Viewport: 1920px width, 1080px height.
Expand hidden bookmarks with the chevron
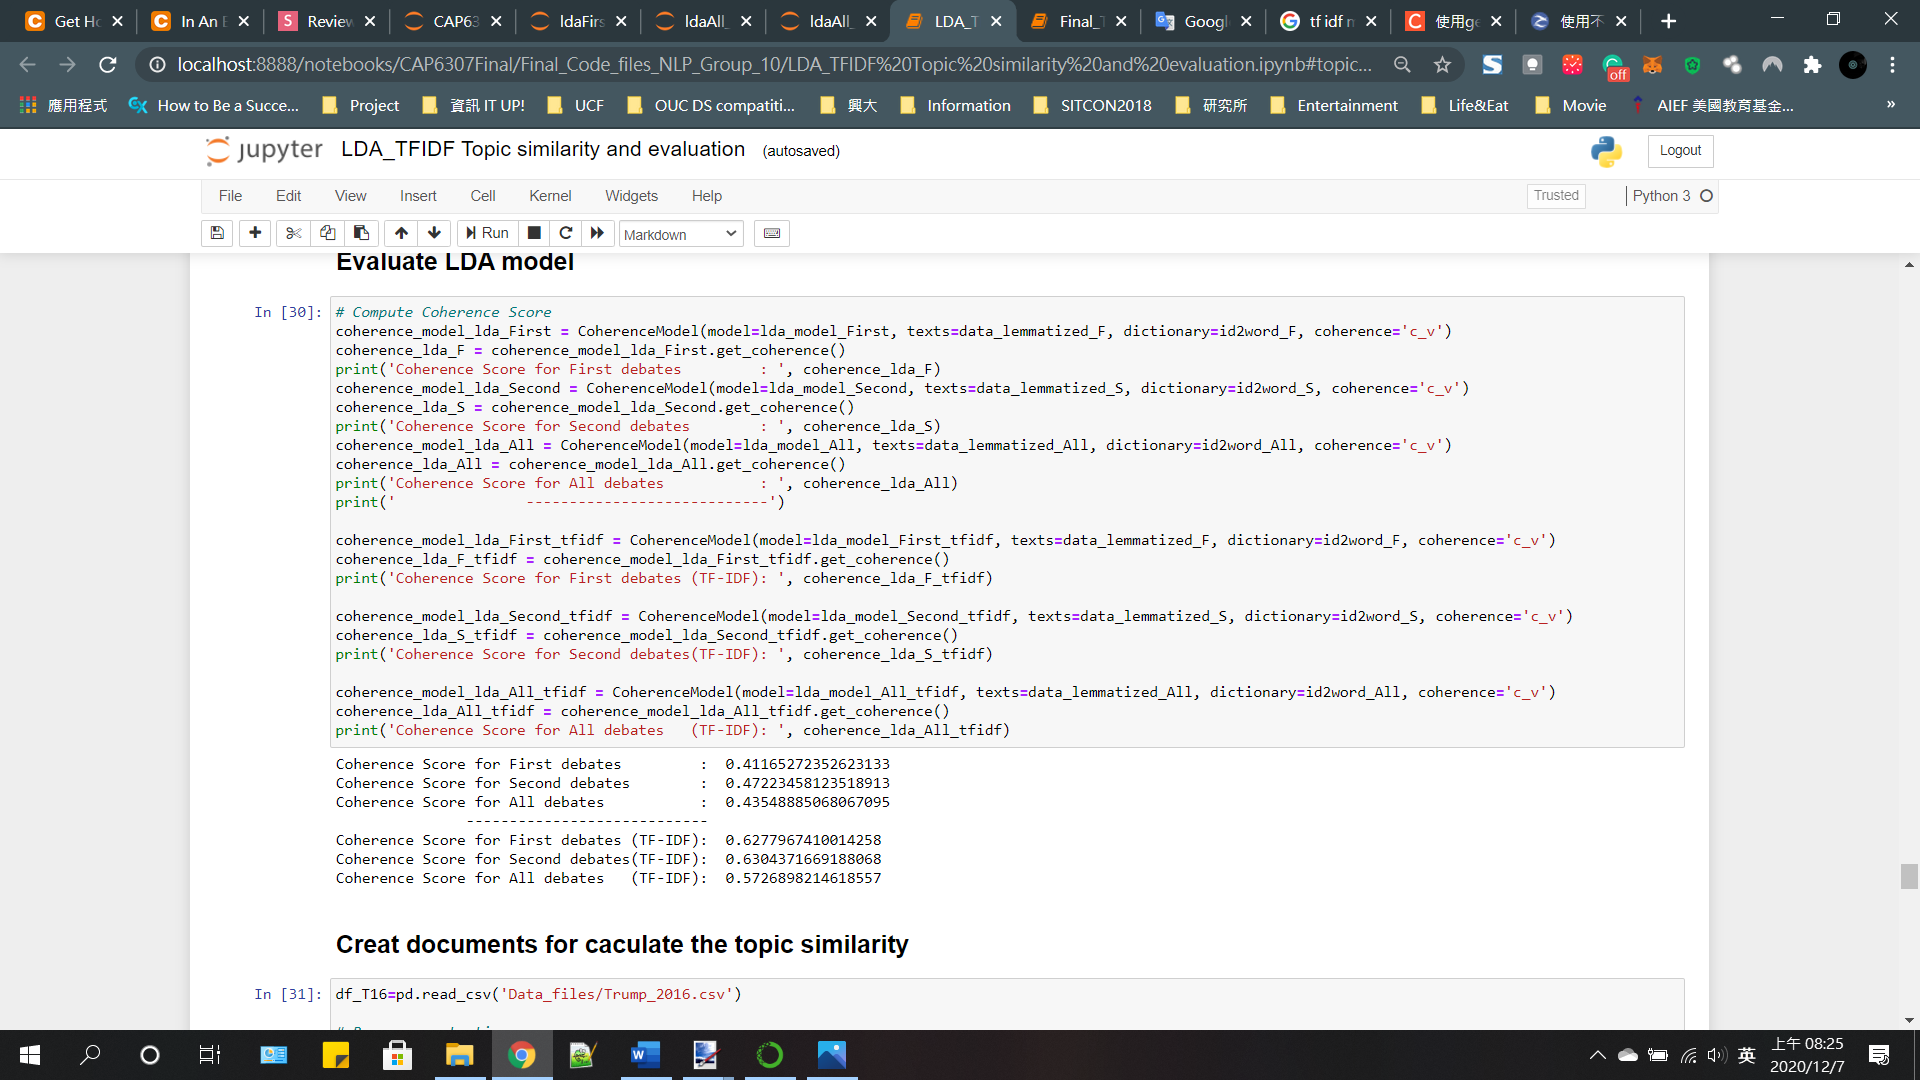(x=1890, y=105)
